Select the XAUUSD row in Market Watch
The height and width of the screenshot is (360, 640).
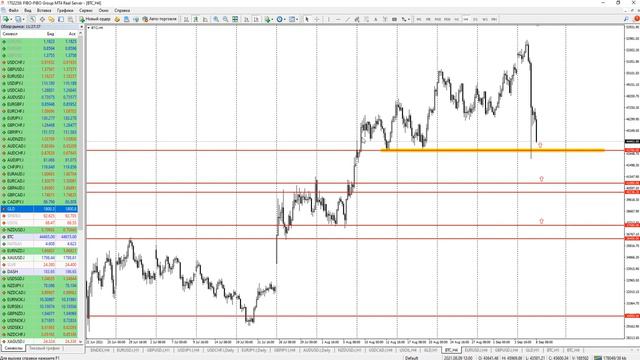pos(39,258)
